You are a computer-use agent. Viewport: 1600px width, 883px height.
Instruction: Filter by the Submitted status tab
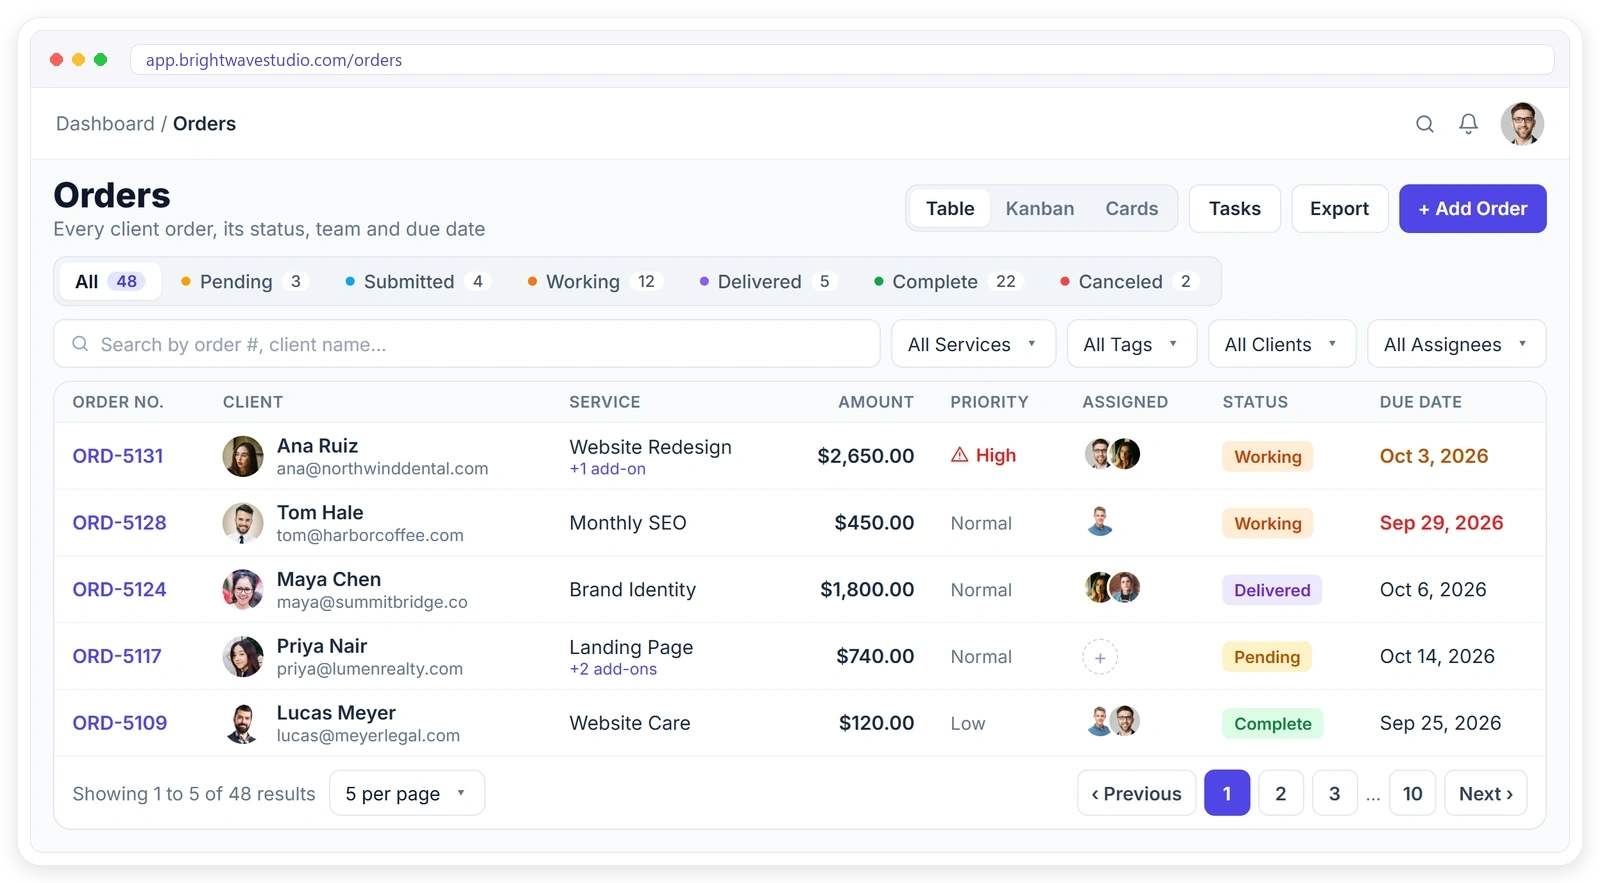pos(417,282)
